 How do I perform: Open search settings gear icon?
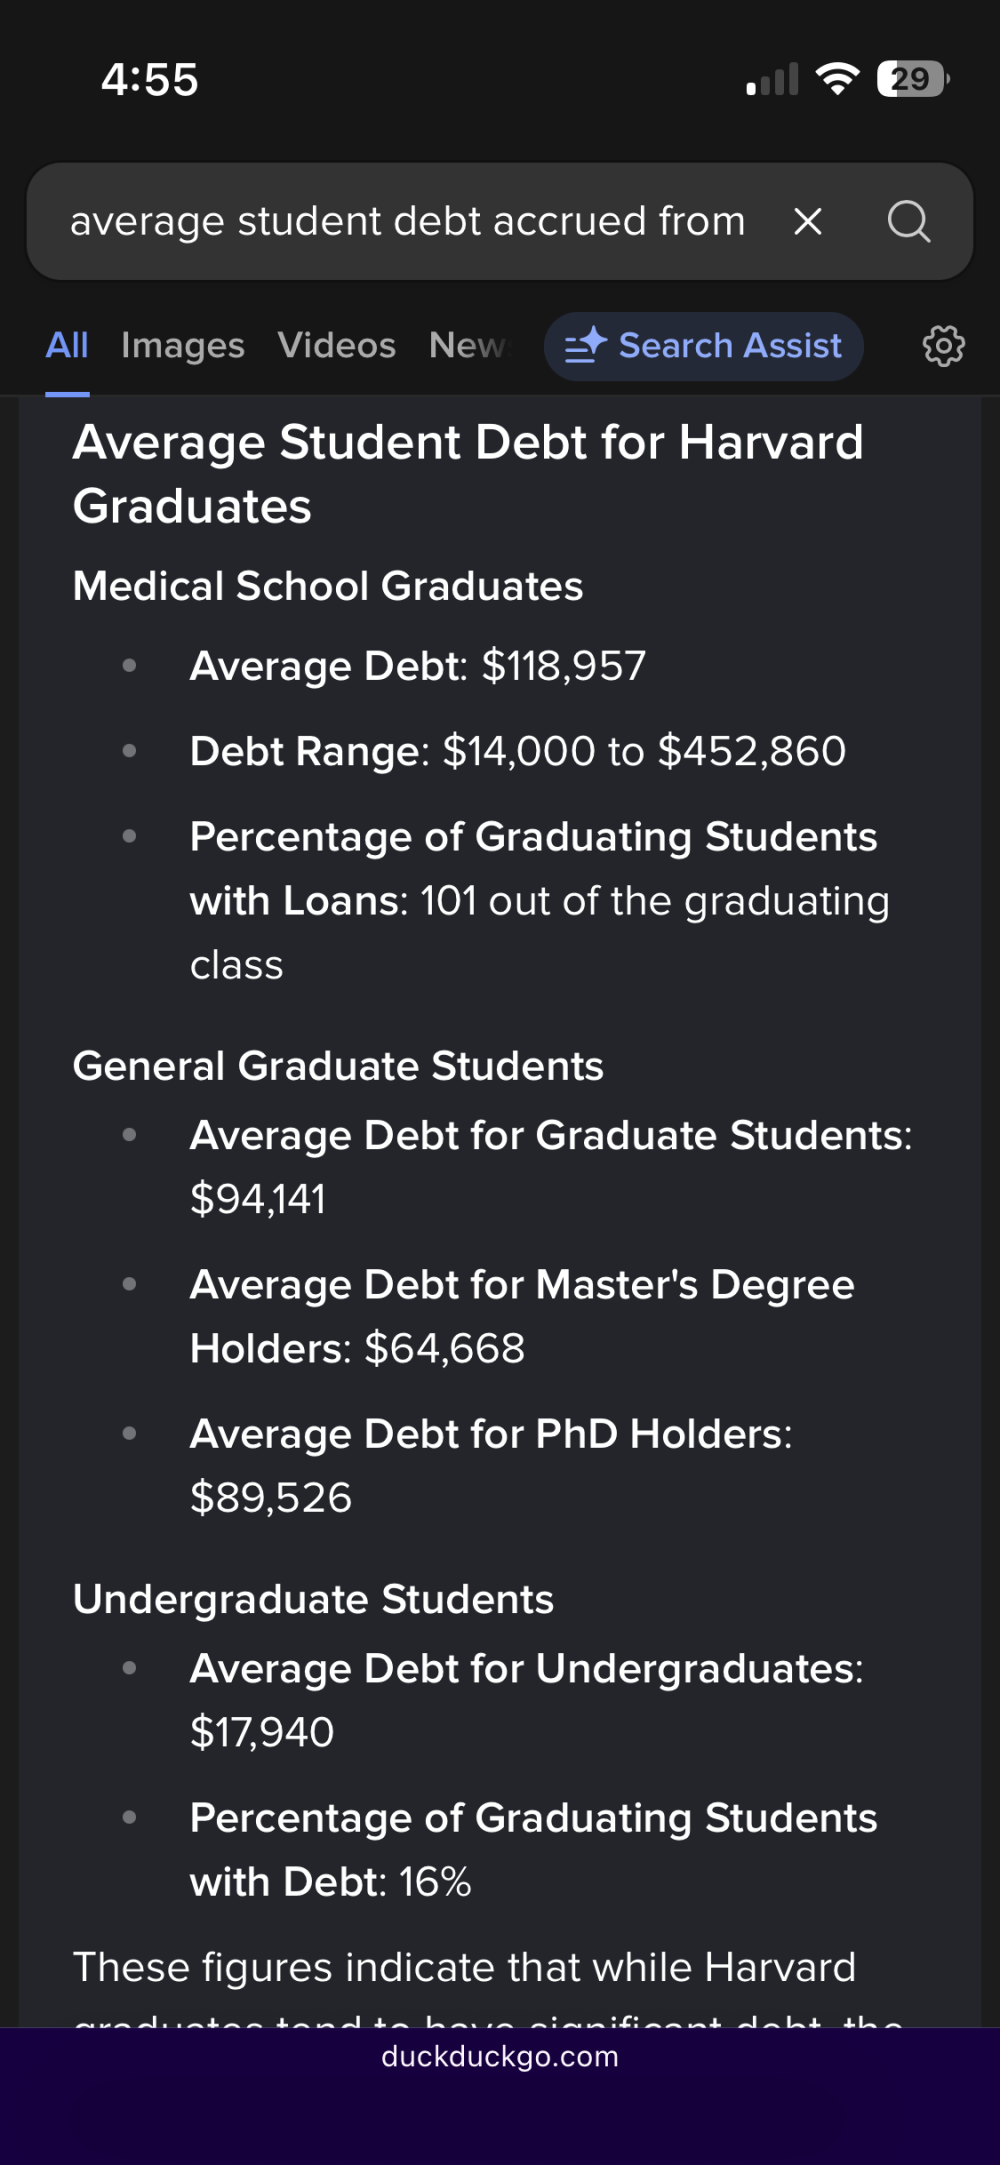point(943,346)
